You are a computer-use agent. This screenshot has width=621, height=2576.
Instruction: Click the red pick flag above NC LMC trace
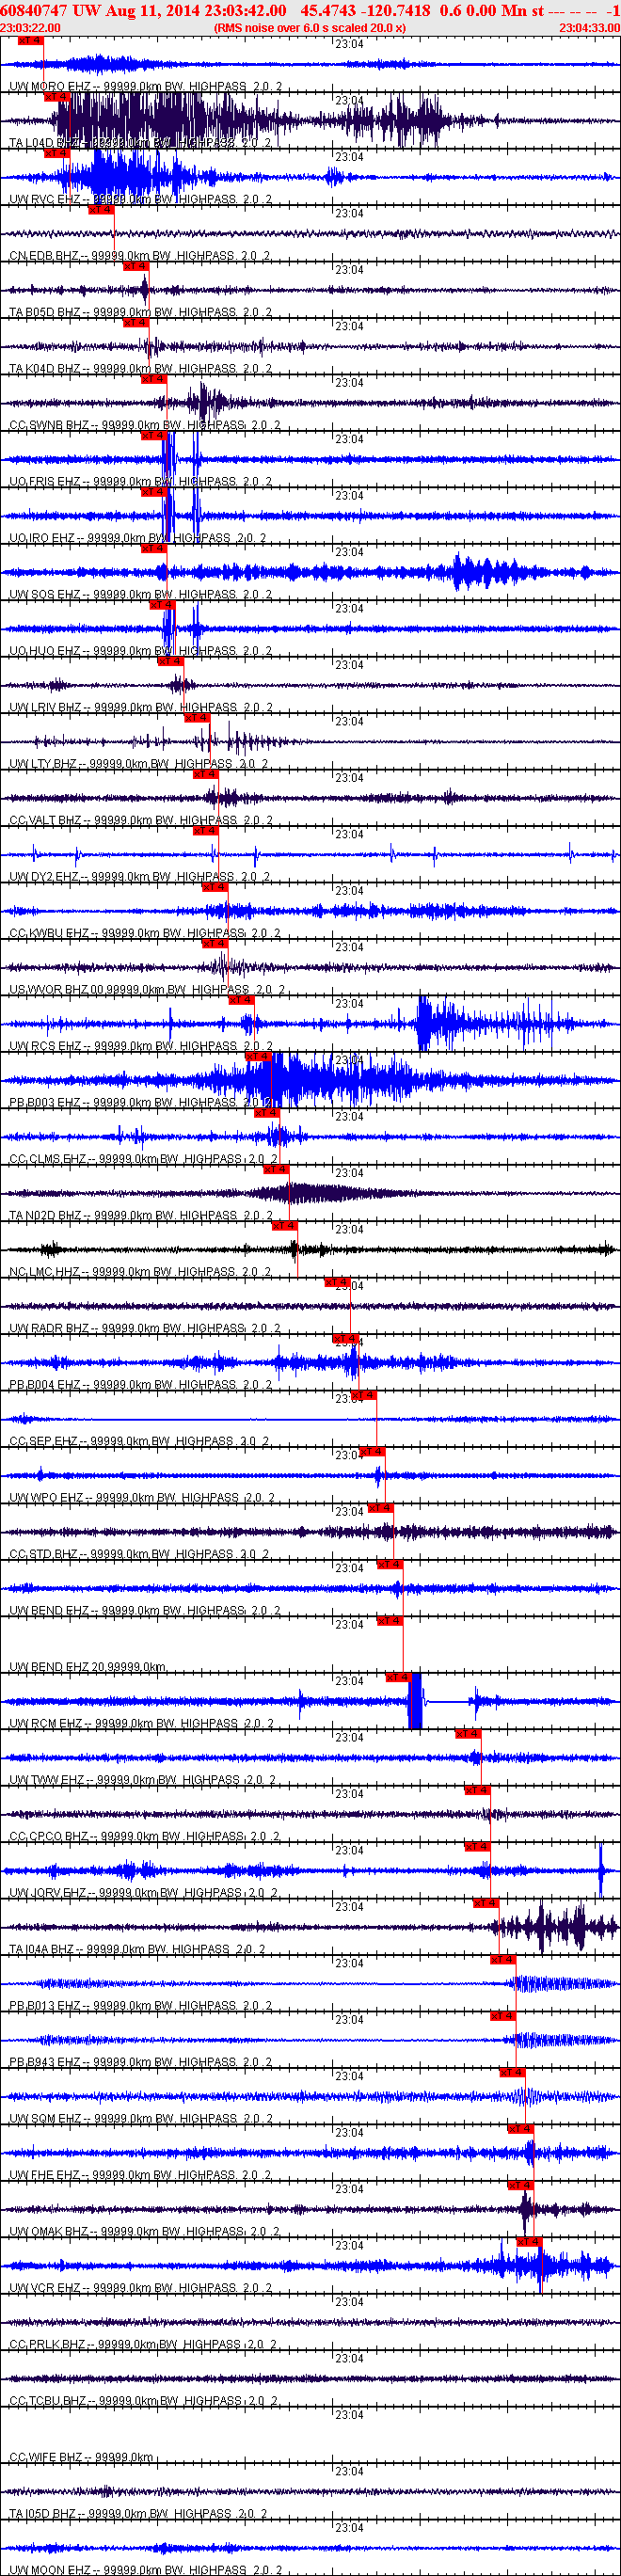(x=285, y=1226)
